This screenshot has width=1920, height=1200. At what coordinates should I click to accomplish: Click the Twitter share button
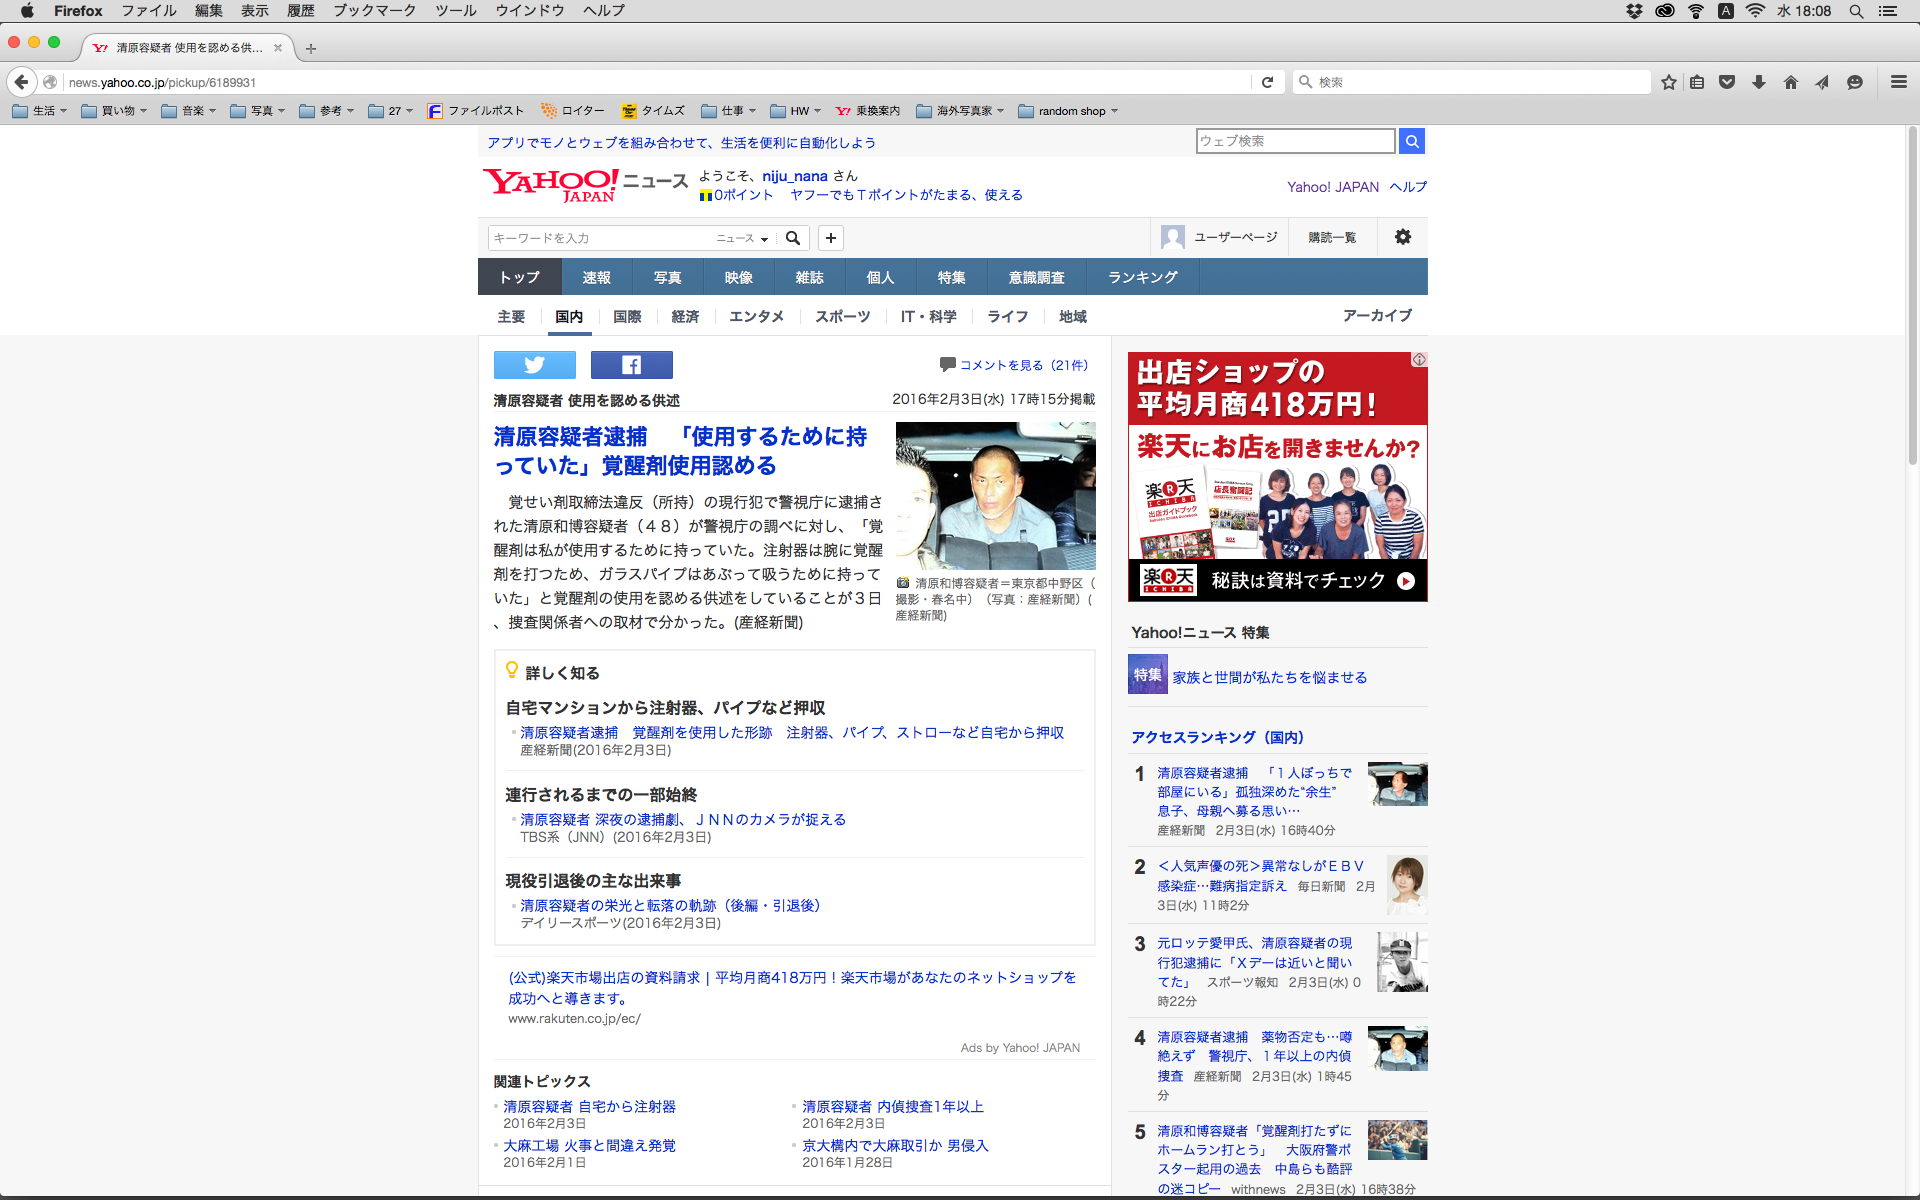click(534, 365)
